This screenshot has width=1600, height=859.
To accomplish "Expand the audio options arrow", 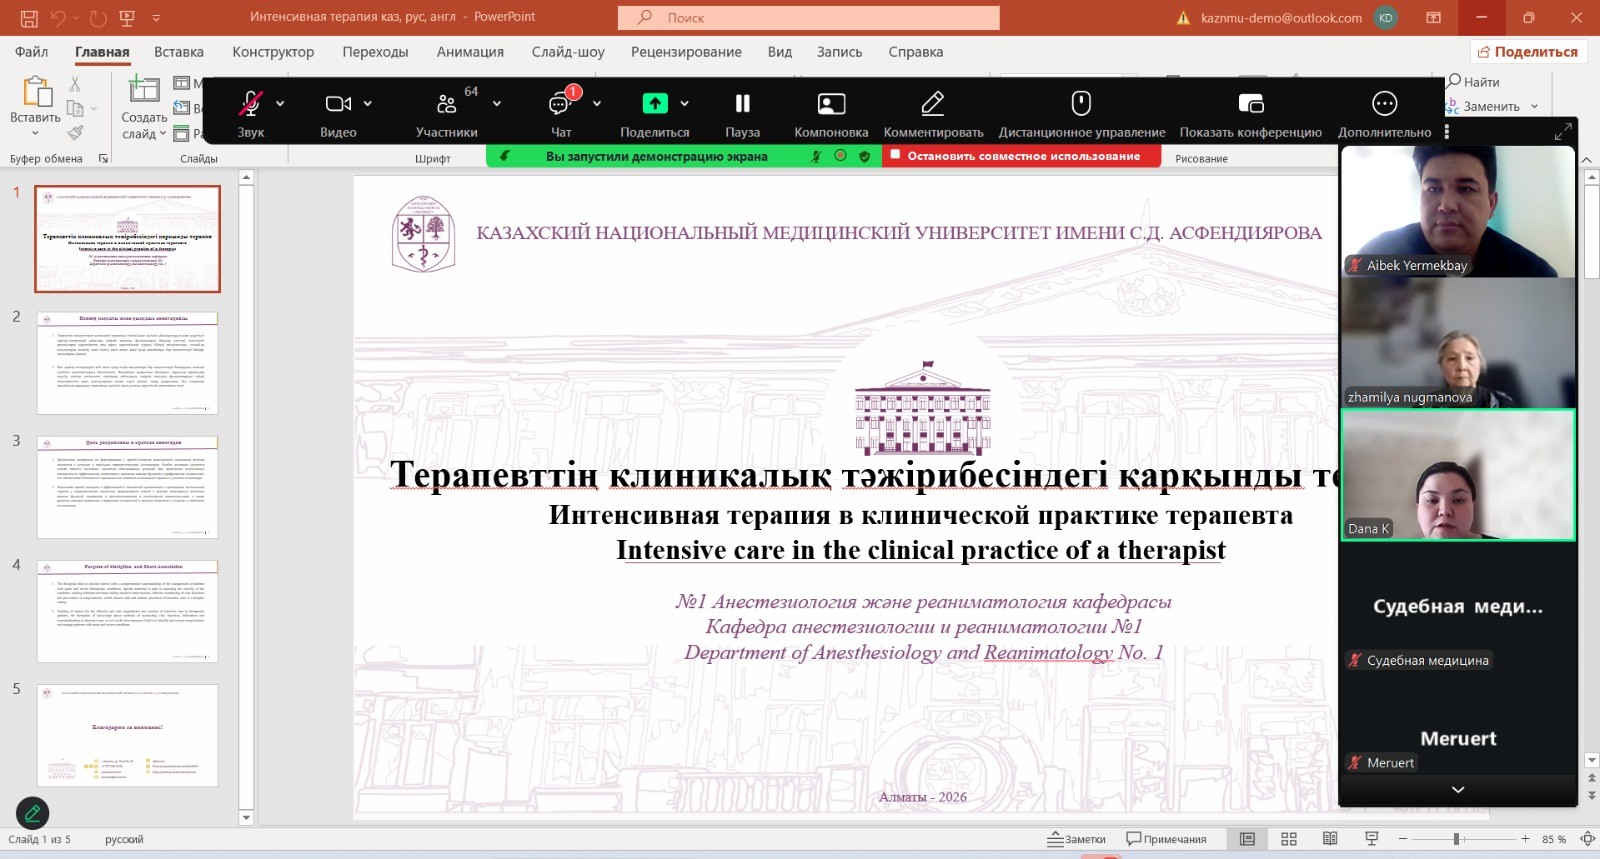I will click(280, 103).
